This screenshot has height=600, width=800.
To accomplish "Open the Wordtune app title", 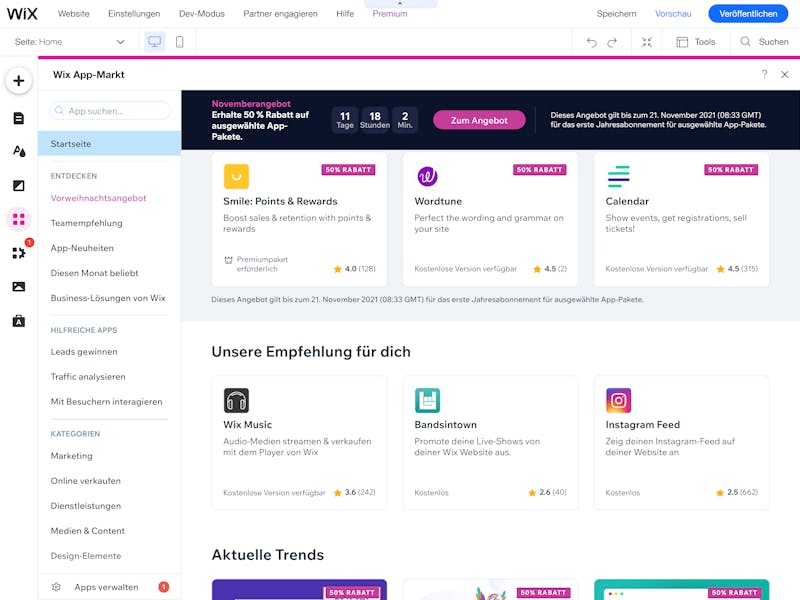I will 438,201.
